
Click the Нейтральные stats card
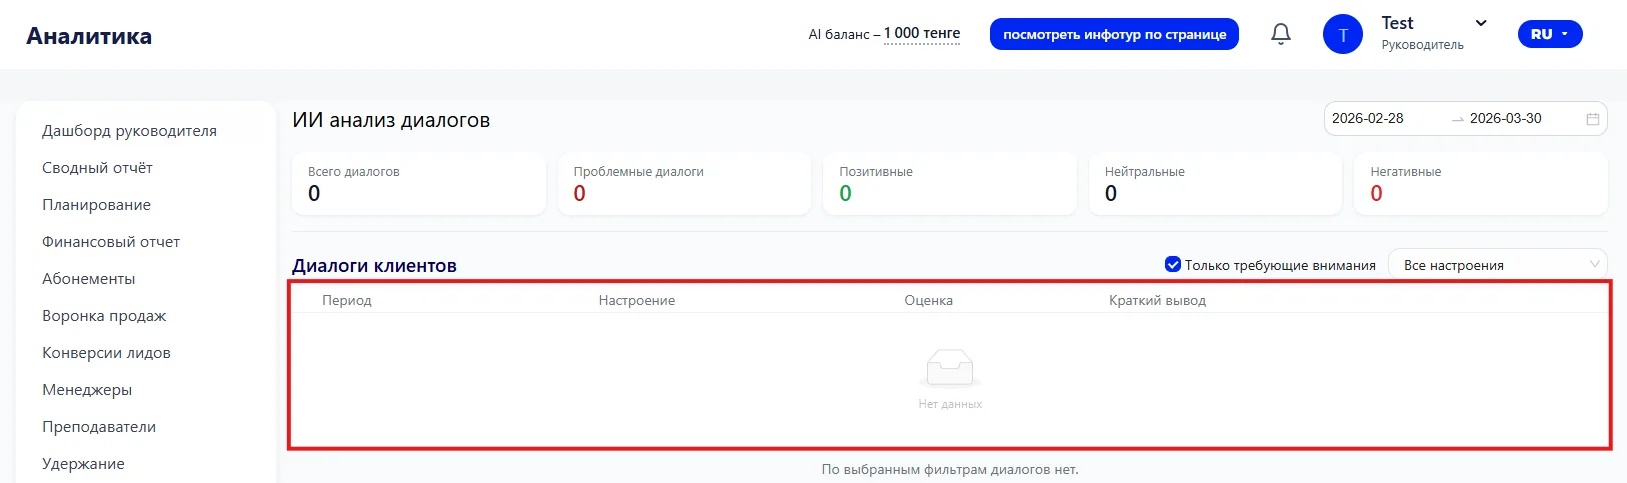1215,183
